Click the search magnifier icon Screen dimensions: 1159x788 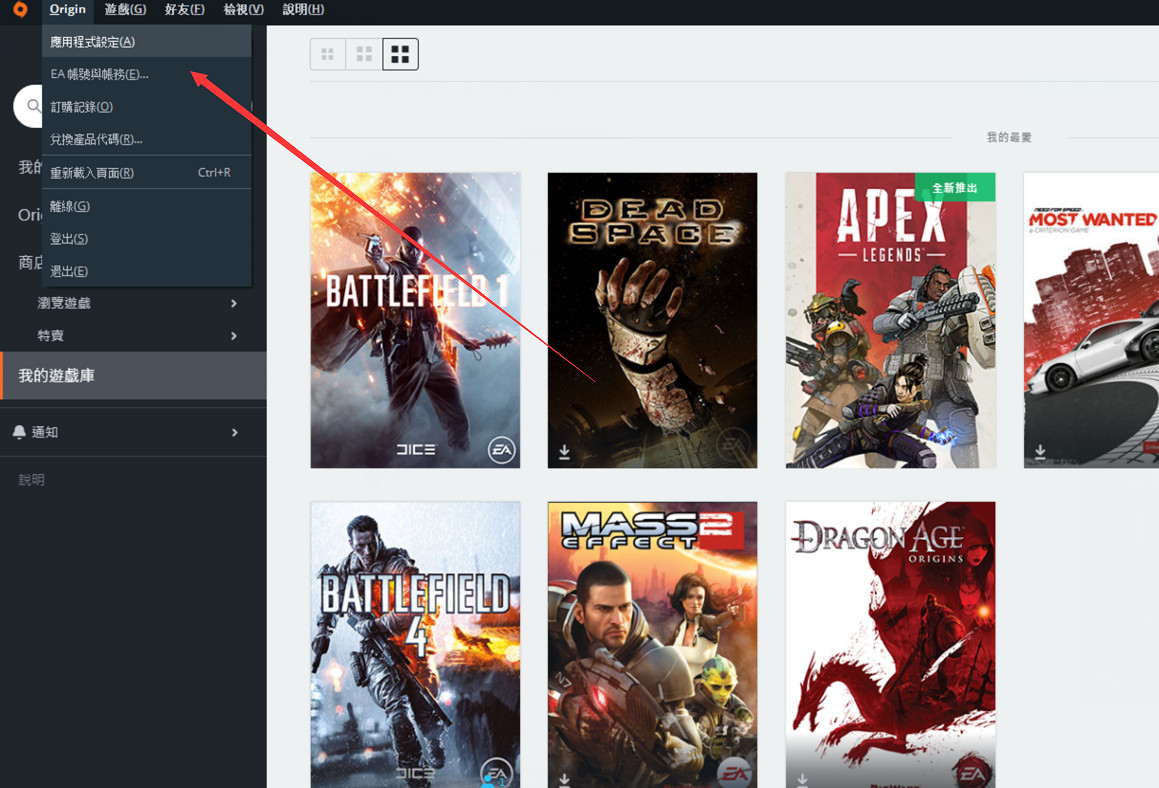(34, 106)
